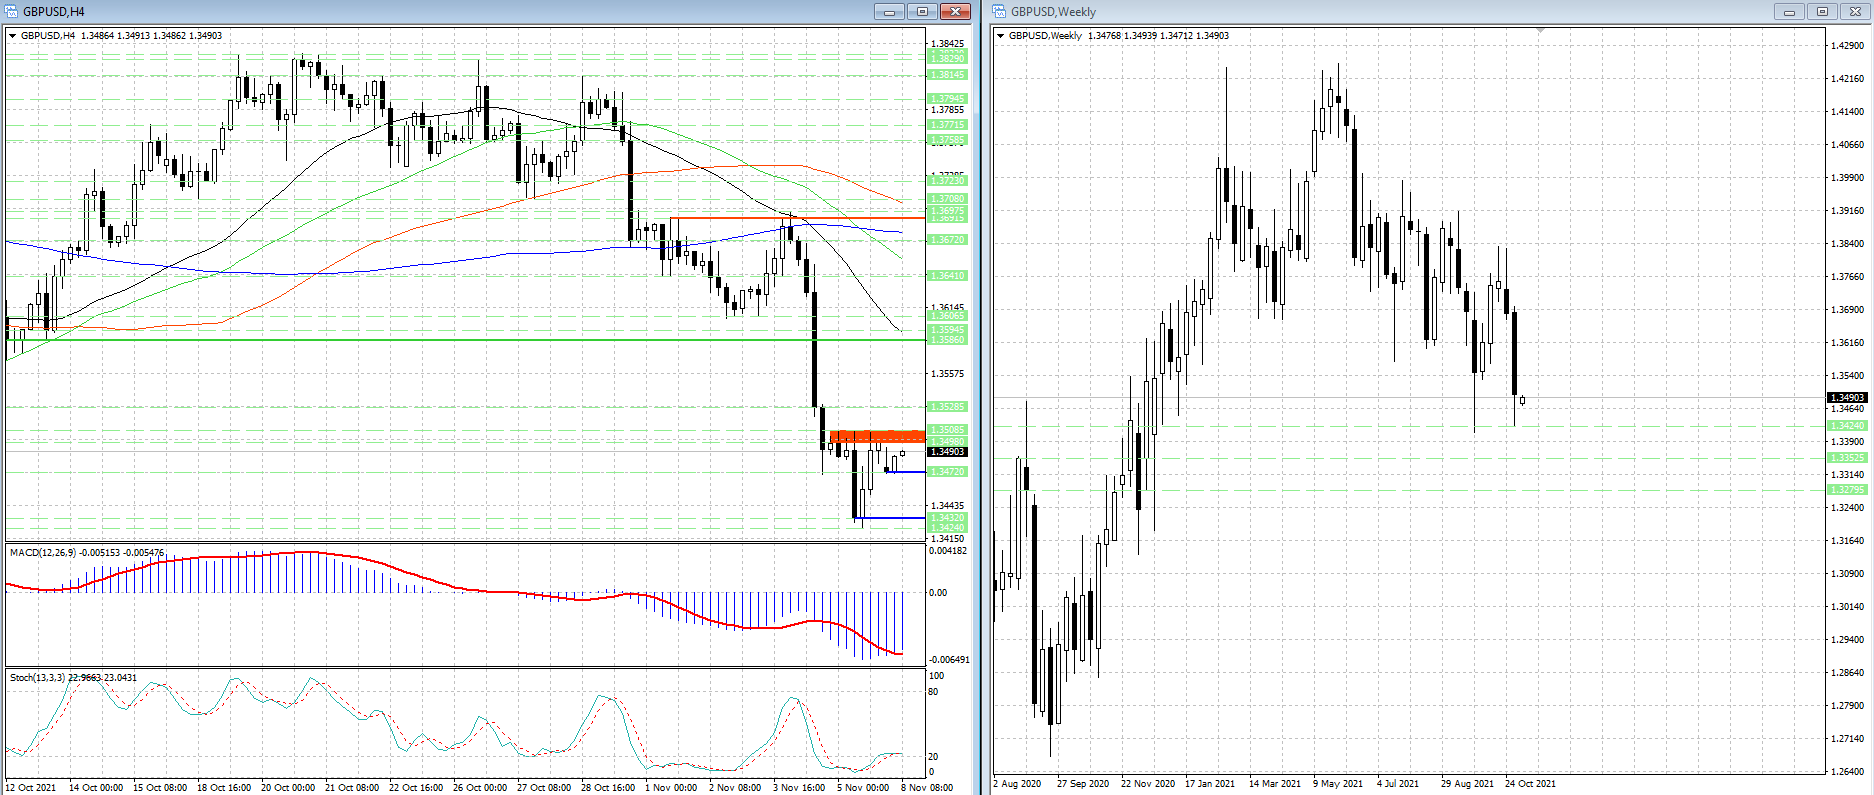Click the 2 Aug 2020 date on Weekly chart
Viewport: 1874px width, 795px height.
(x=1017, y=784)
